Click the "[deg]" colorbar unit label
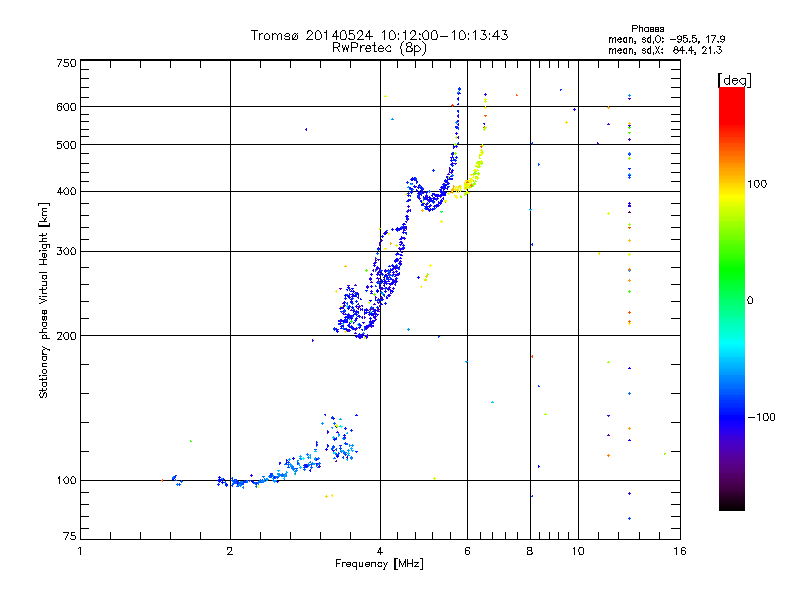The width and height of the screenshot is (800, 600). pyautogui.click(x=734, y=81)
